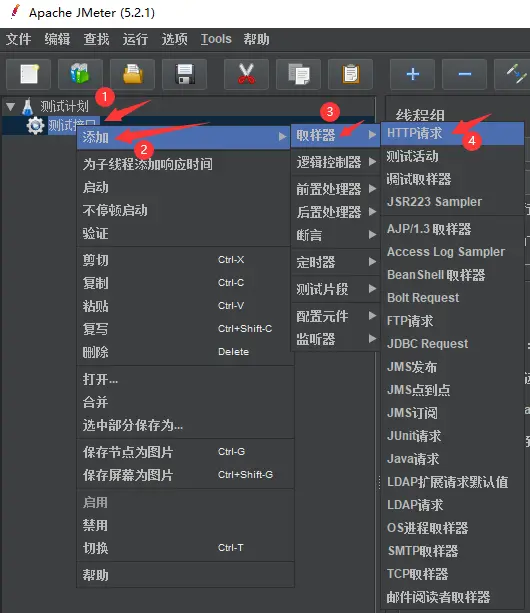Image resolution: width=530 pixels, height=613 pixels.
Task: Click the Paste clipboard icon
Action: tap(350, 74)
